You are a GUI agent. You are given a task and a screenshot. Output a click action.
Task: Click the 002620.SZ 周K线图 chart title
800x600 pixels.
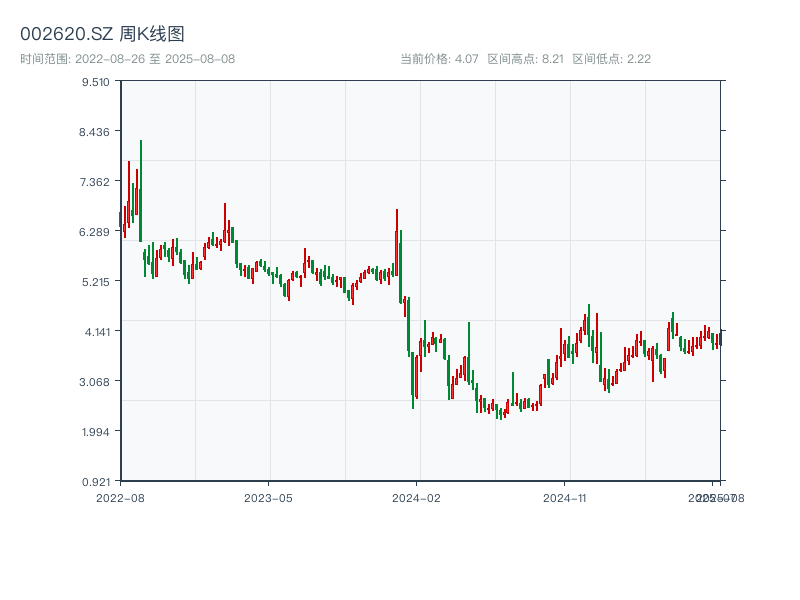point(102,34)
